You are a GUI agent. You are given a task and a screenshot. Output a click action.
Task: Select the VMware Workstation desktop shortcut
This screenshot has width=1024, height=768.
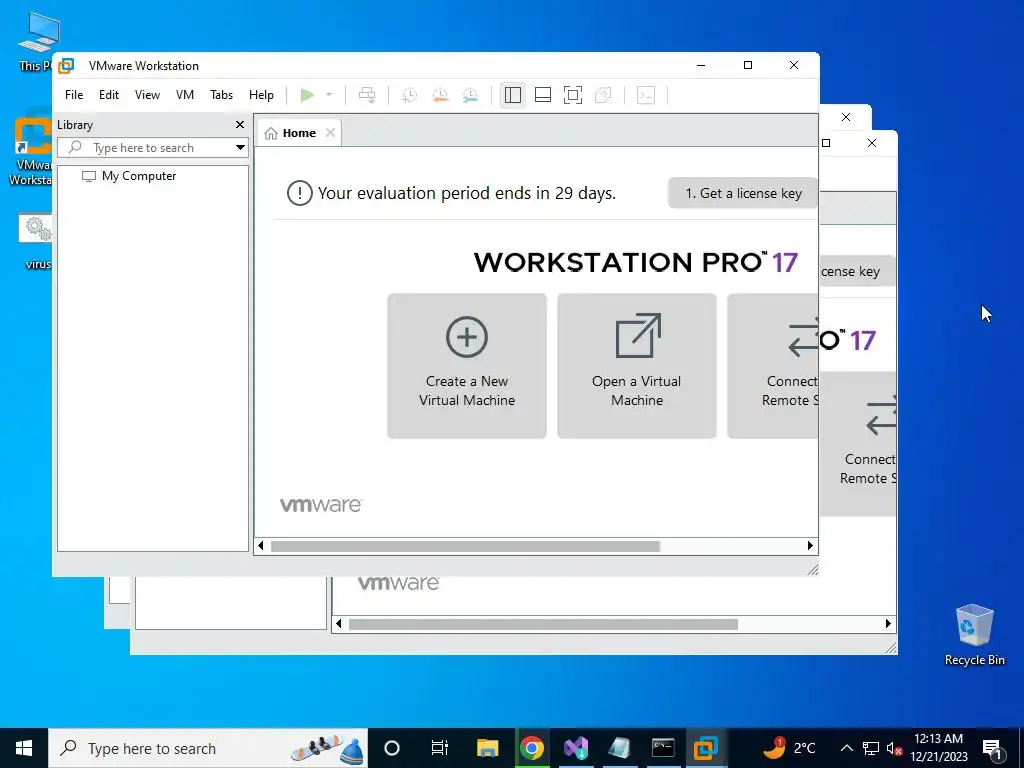tap(31, 150)
